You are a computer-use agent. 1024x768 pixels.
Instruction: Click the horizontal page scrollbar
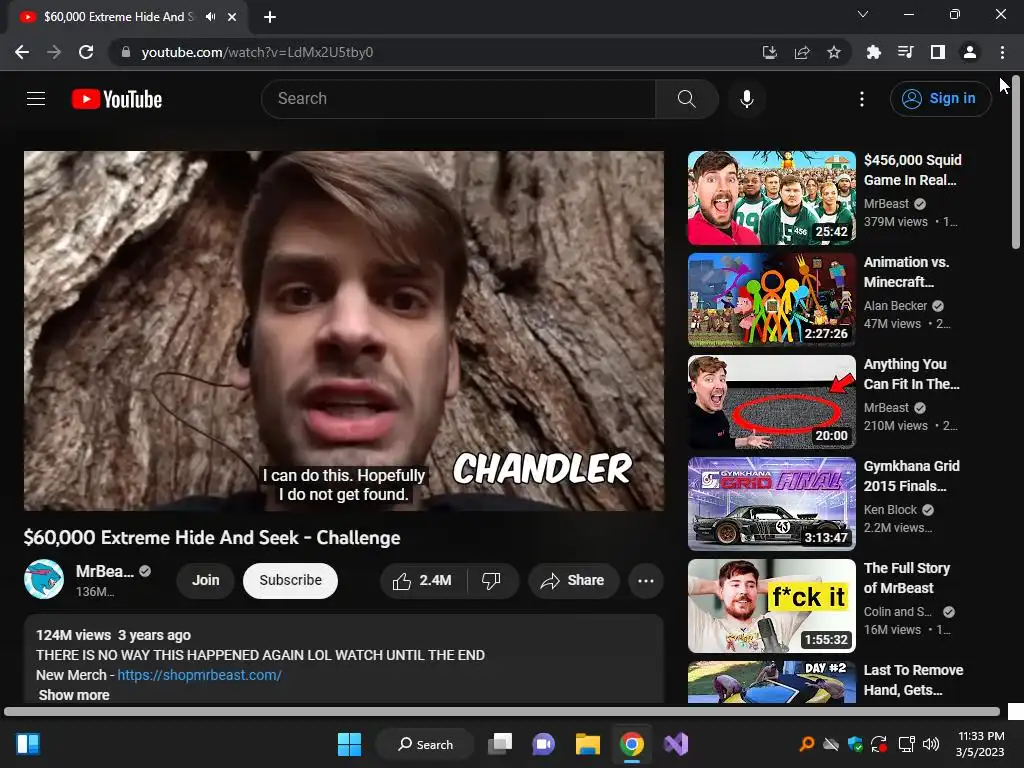502,712
